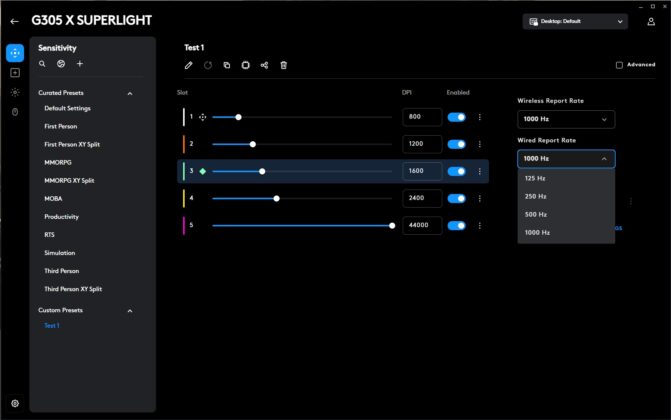Select the MMORPG preset
Image resolution: width=671 pixels, height=420 pixels.
(x=58, y=162)
